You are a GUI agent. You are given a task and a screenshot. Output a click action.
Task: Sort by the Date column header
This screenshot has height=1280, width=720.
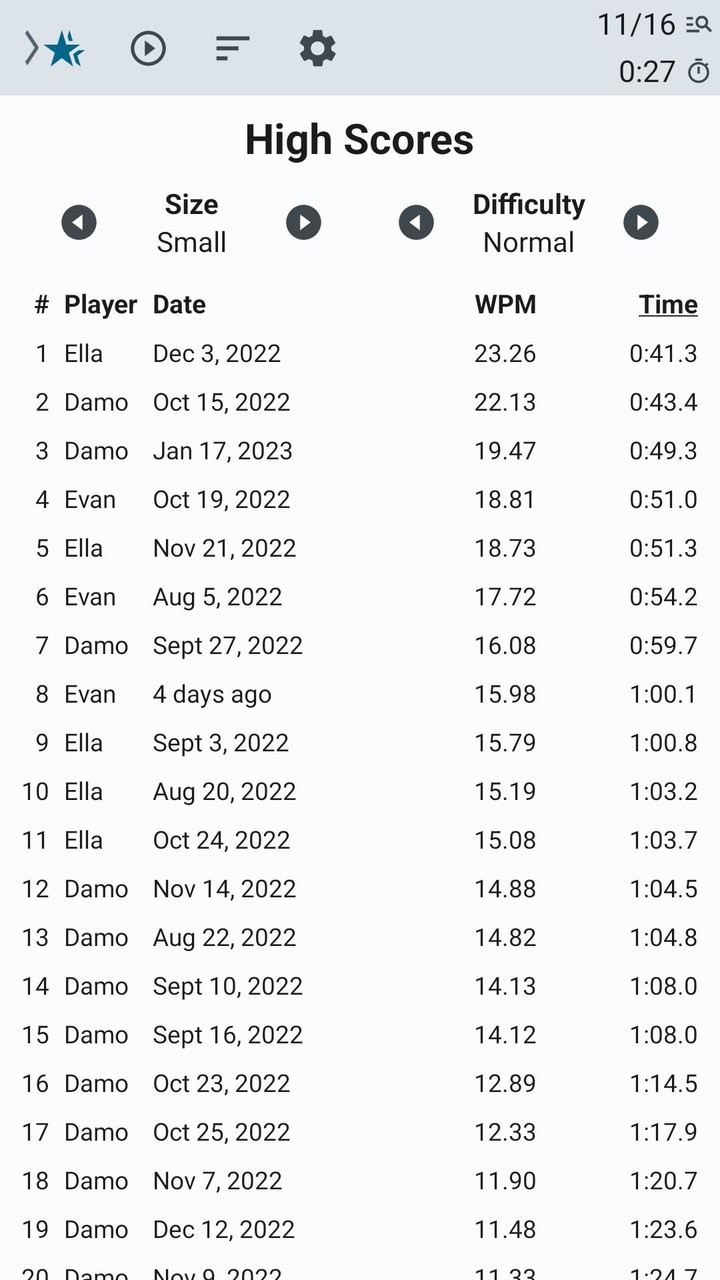click(x=179, y=305)
